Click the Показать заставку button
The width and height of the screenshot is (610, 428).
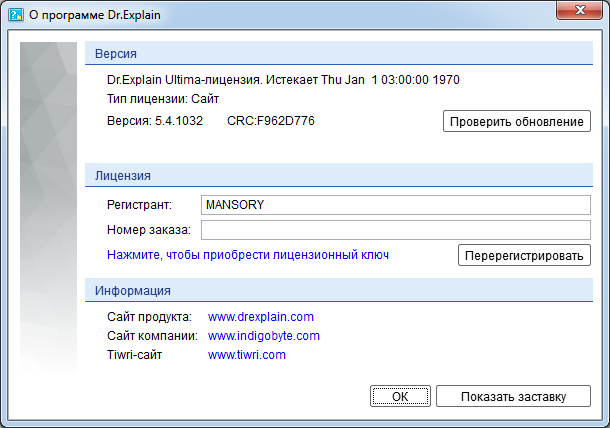(x=513, y=396)
